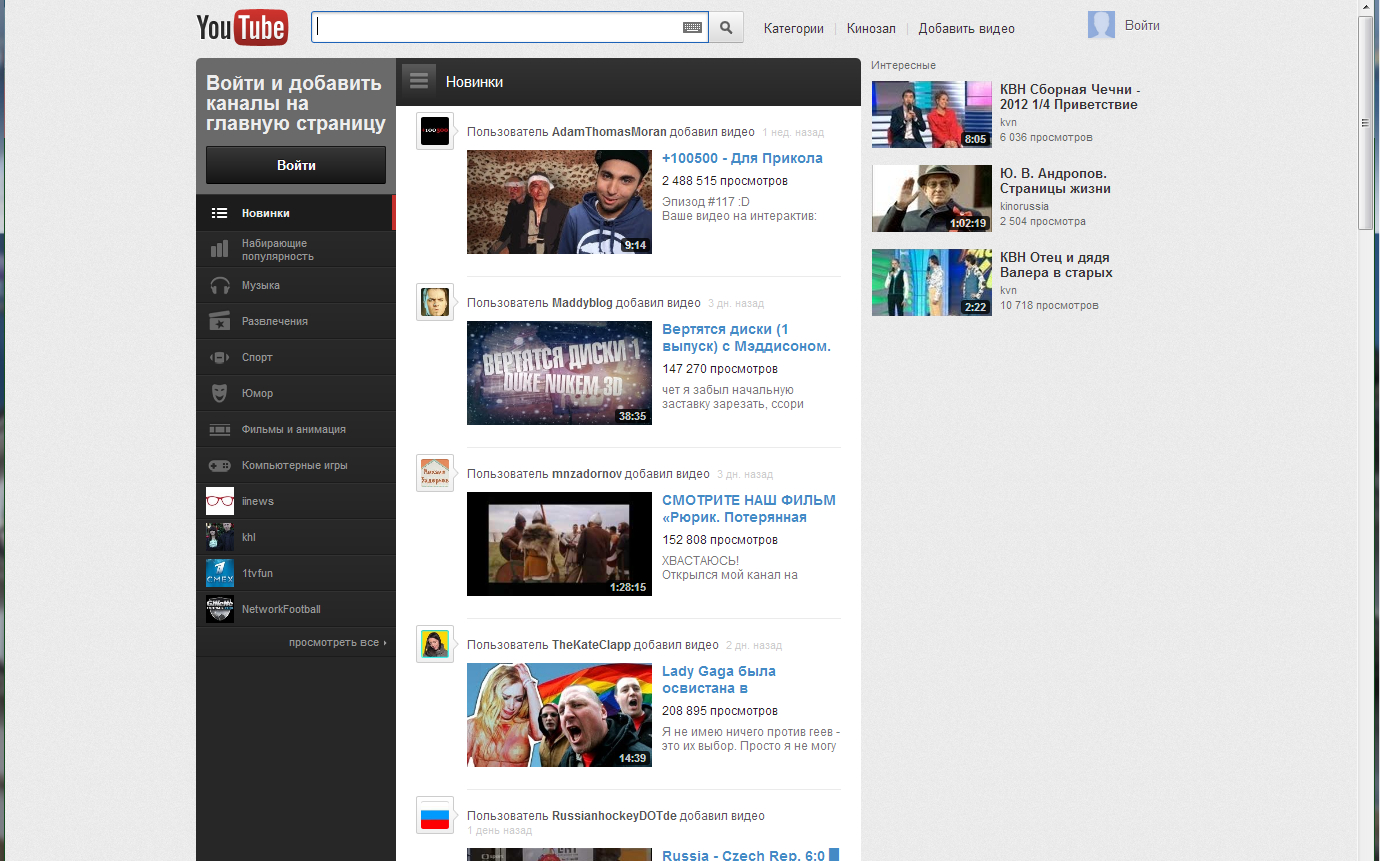
Task: Click the mask icon for Юмор
Action: point(219,393)
